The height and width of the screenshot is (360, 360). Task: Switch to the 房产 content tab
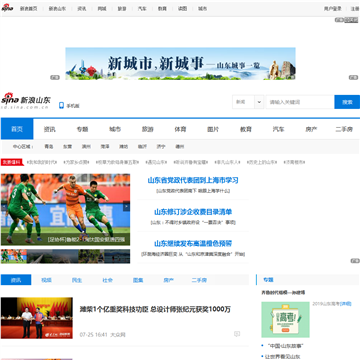click(169, 280)
